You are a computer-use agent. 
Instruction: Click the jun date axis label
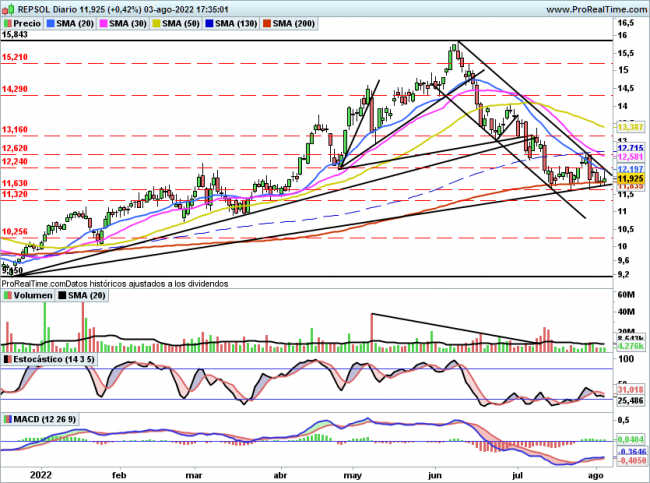coord(435,475)
